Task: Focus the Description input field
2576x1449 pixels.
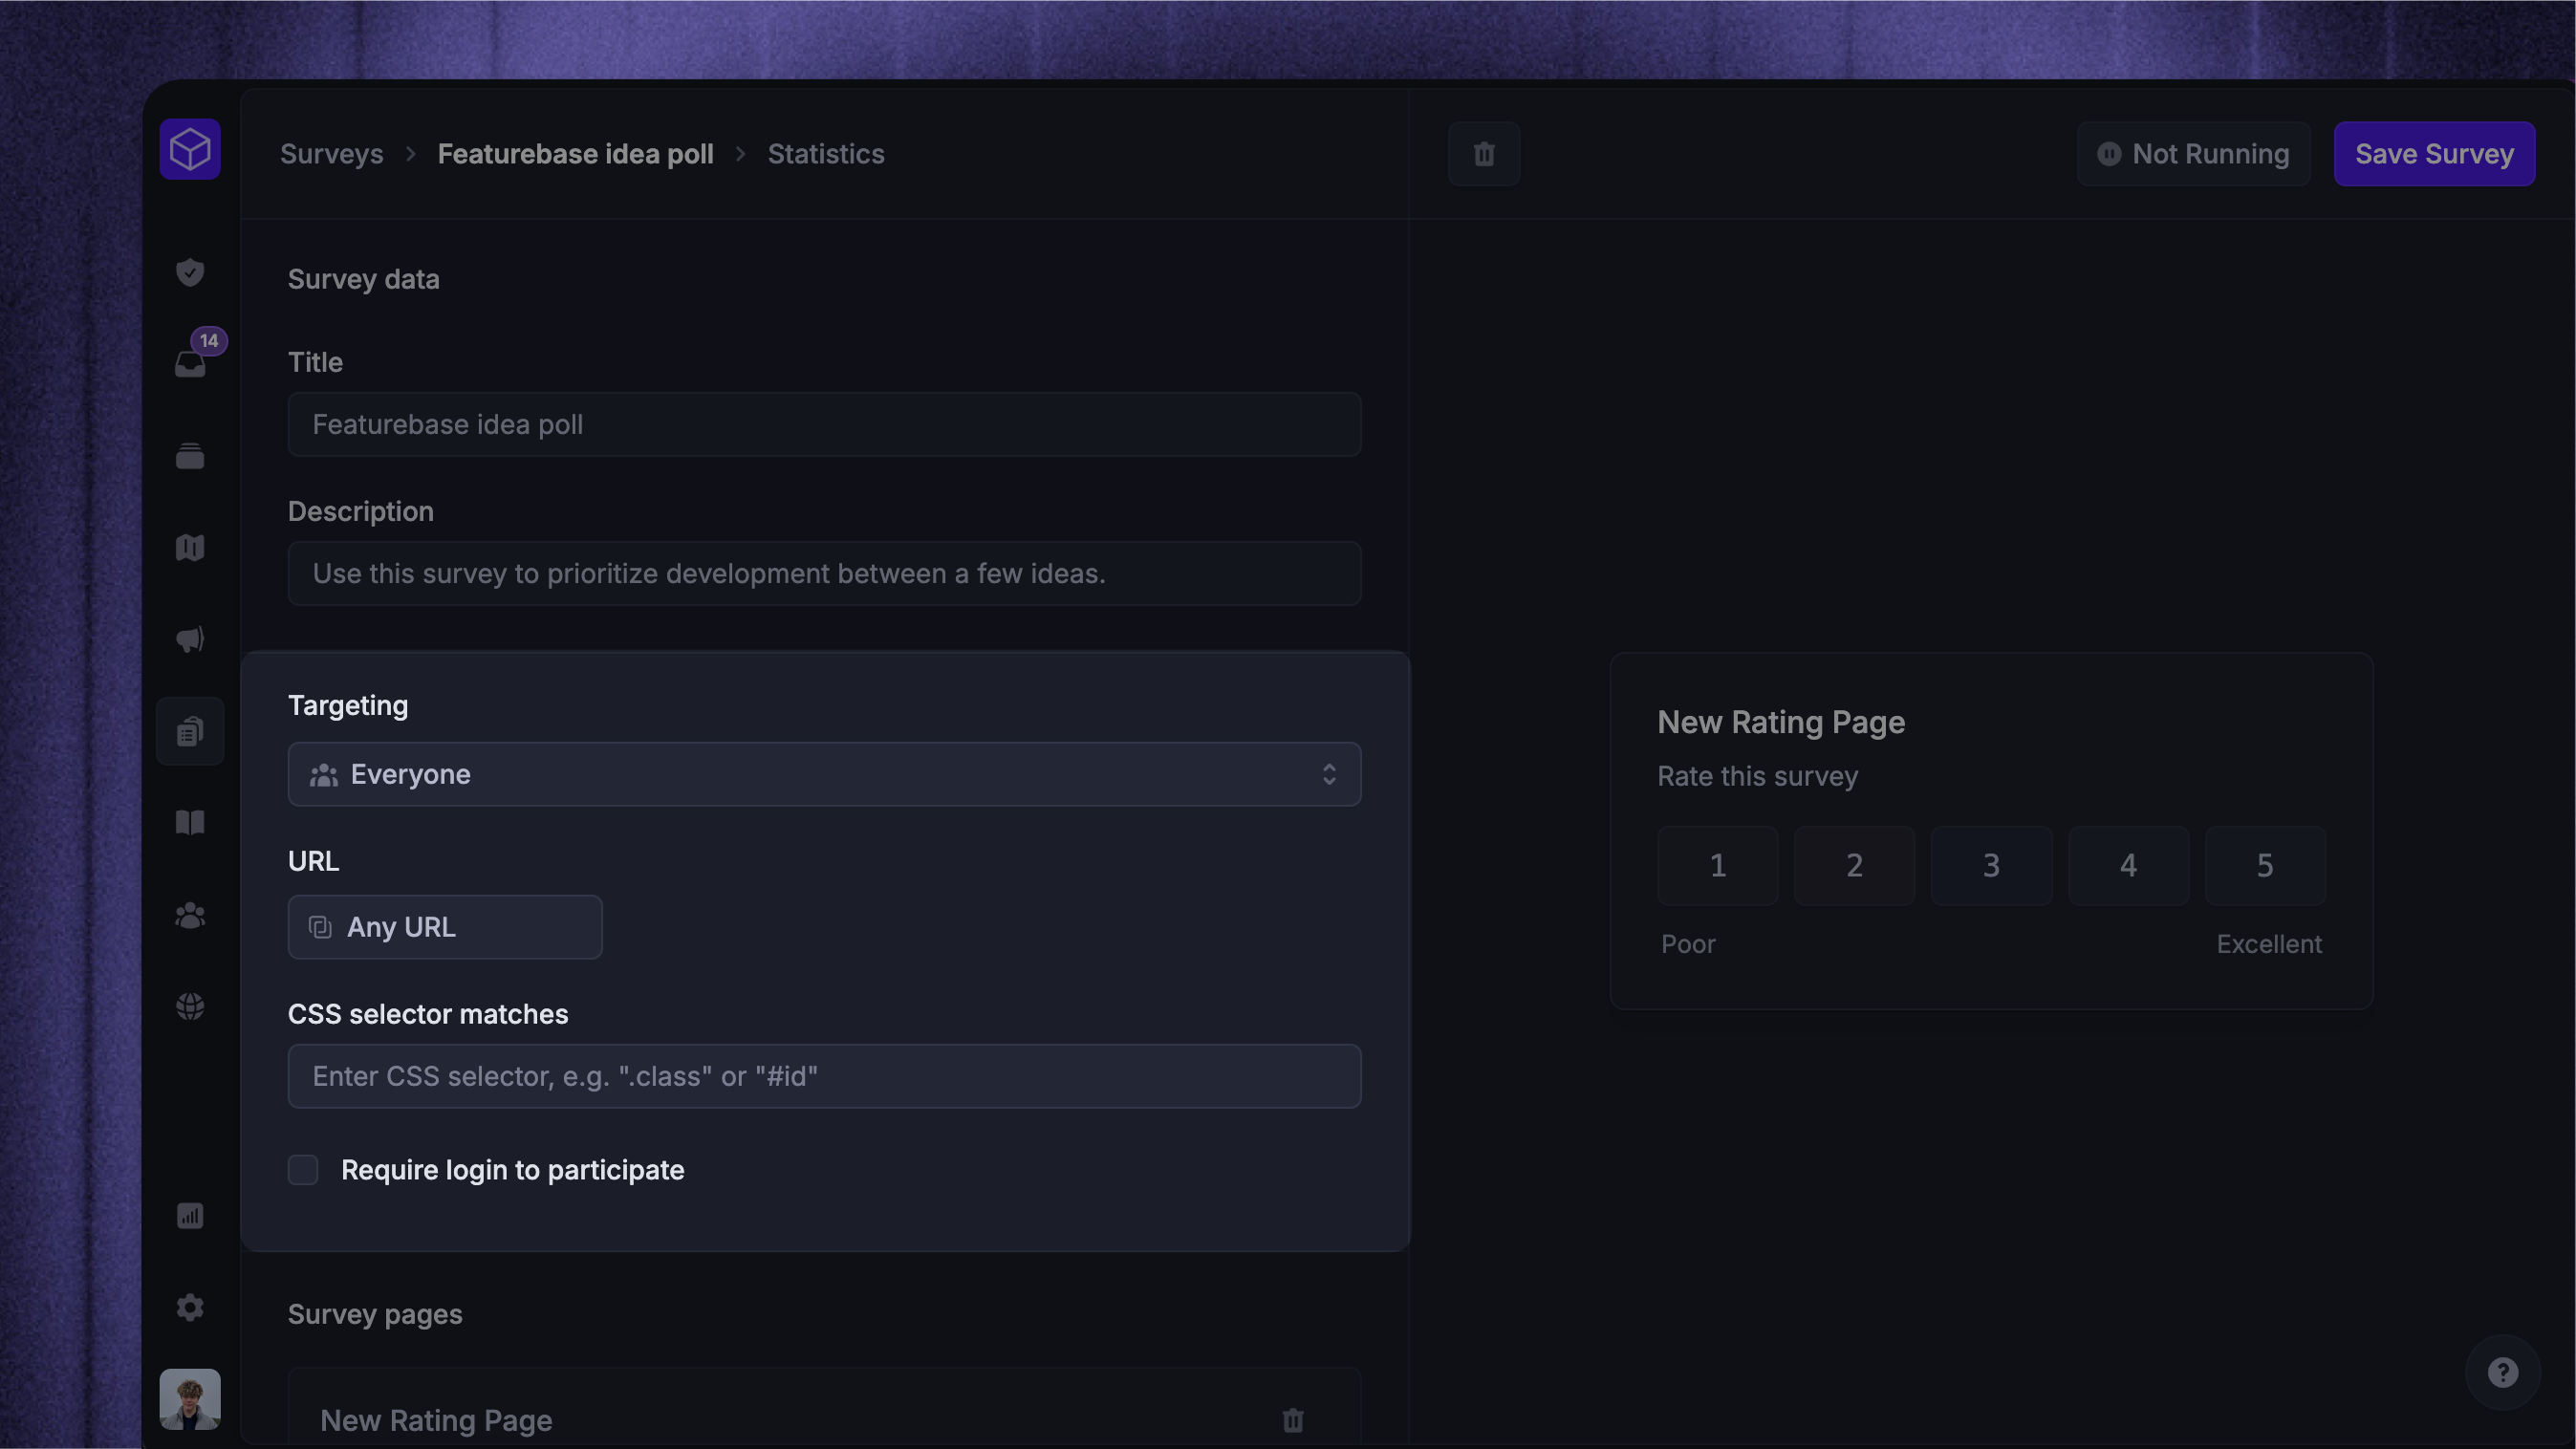Action: [x=824, y=574]
